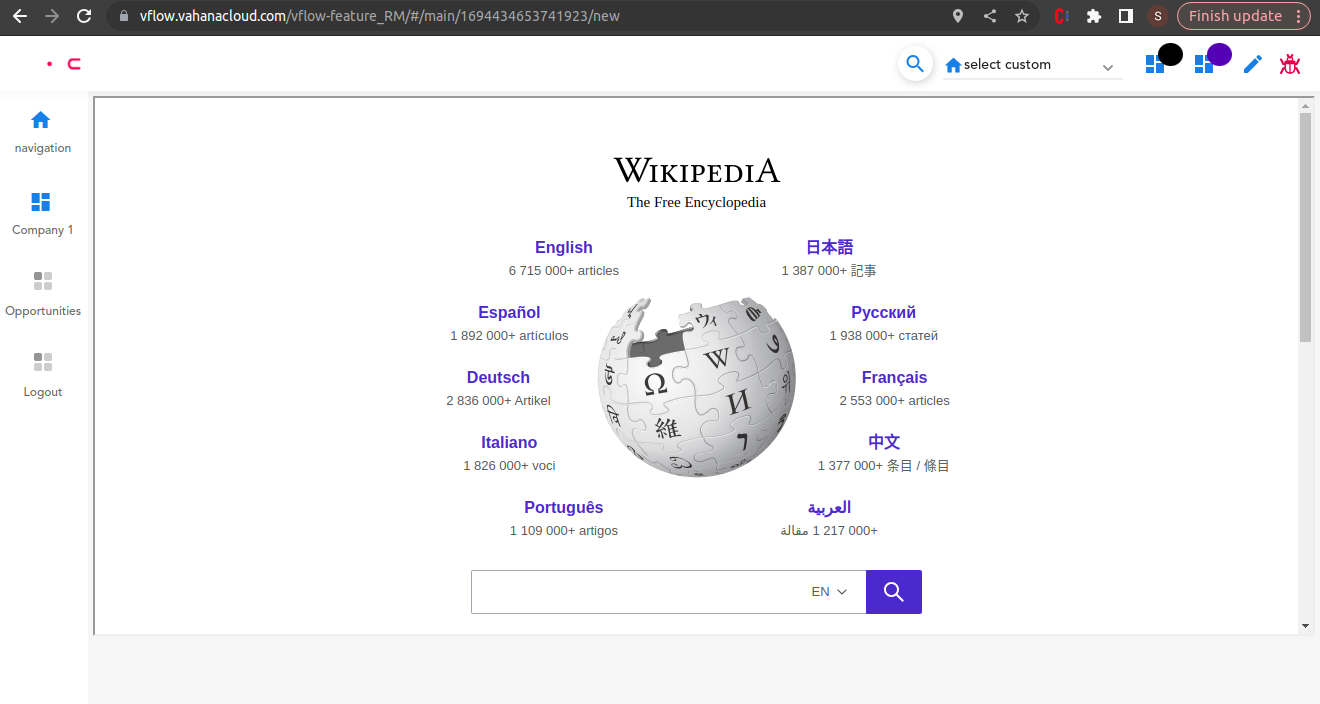Click the red C extension icon

1062,16
